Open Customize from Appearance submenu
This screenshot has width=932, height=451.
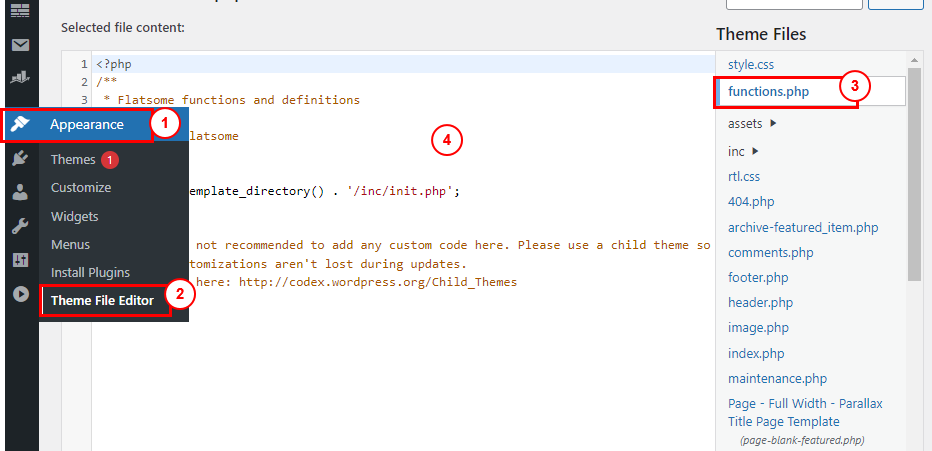[81, 188]
